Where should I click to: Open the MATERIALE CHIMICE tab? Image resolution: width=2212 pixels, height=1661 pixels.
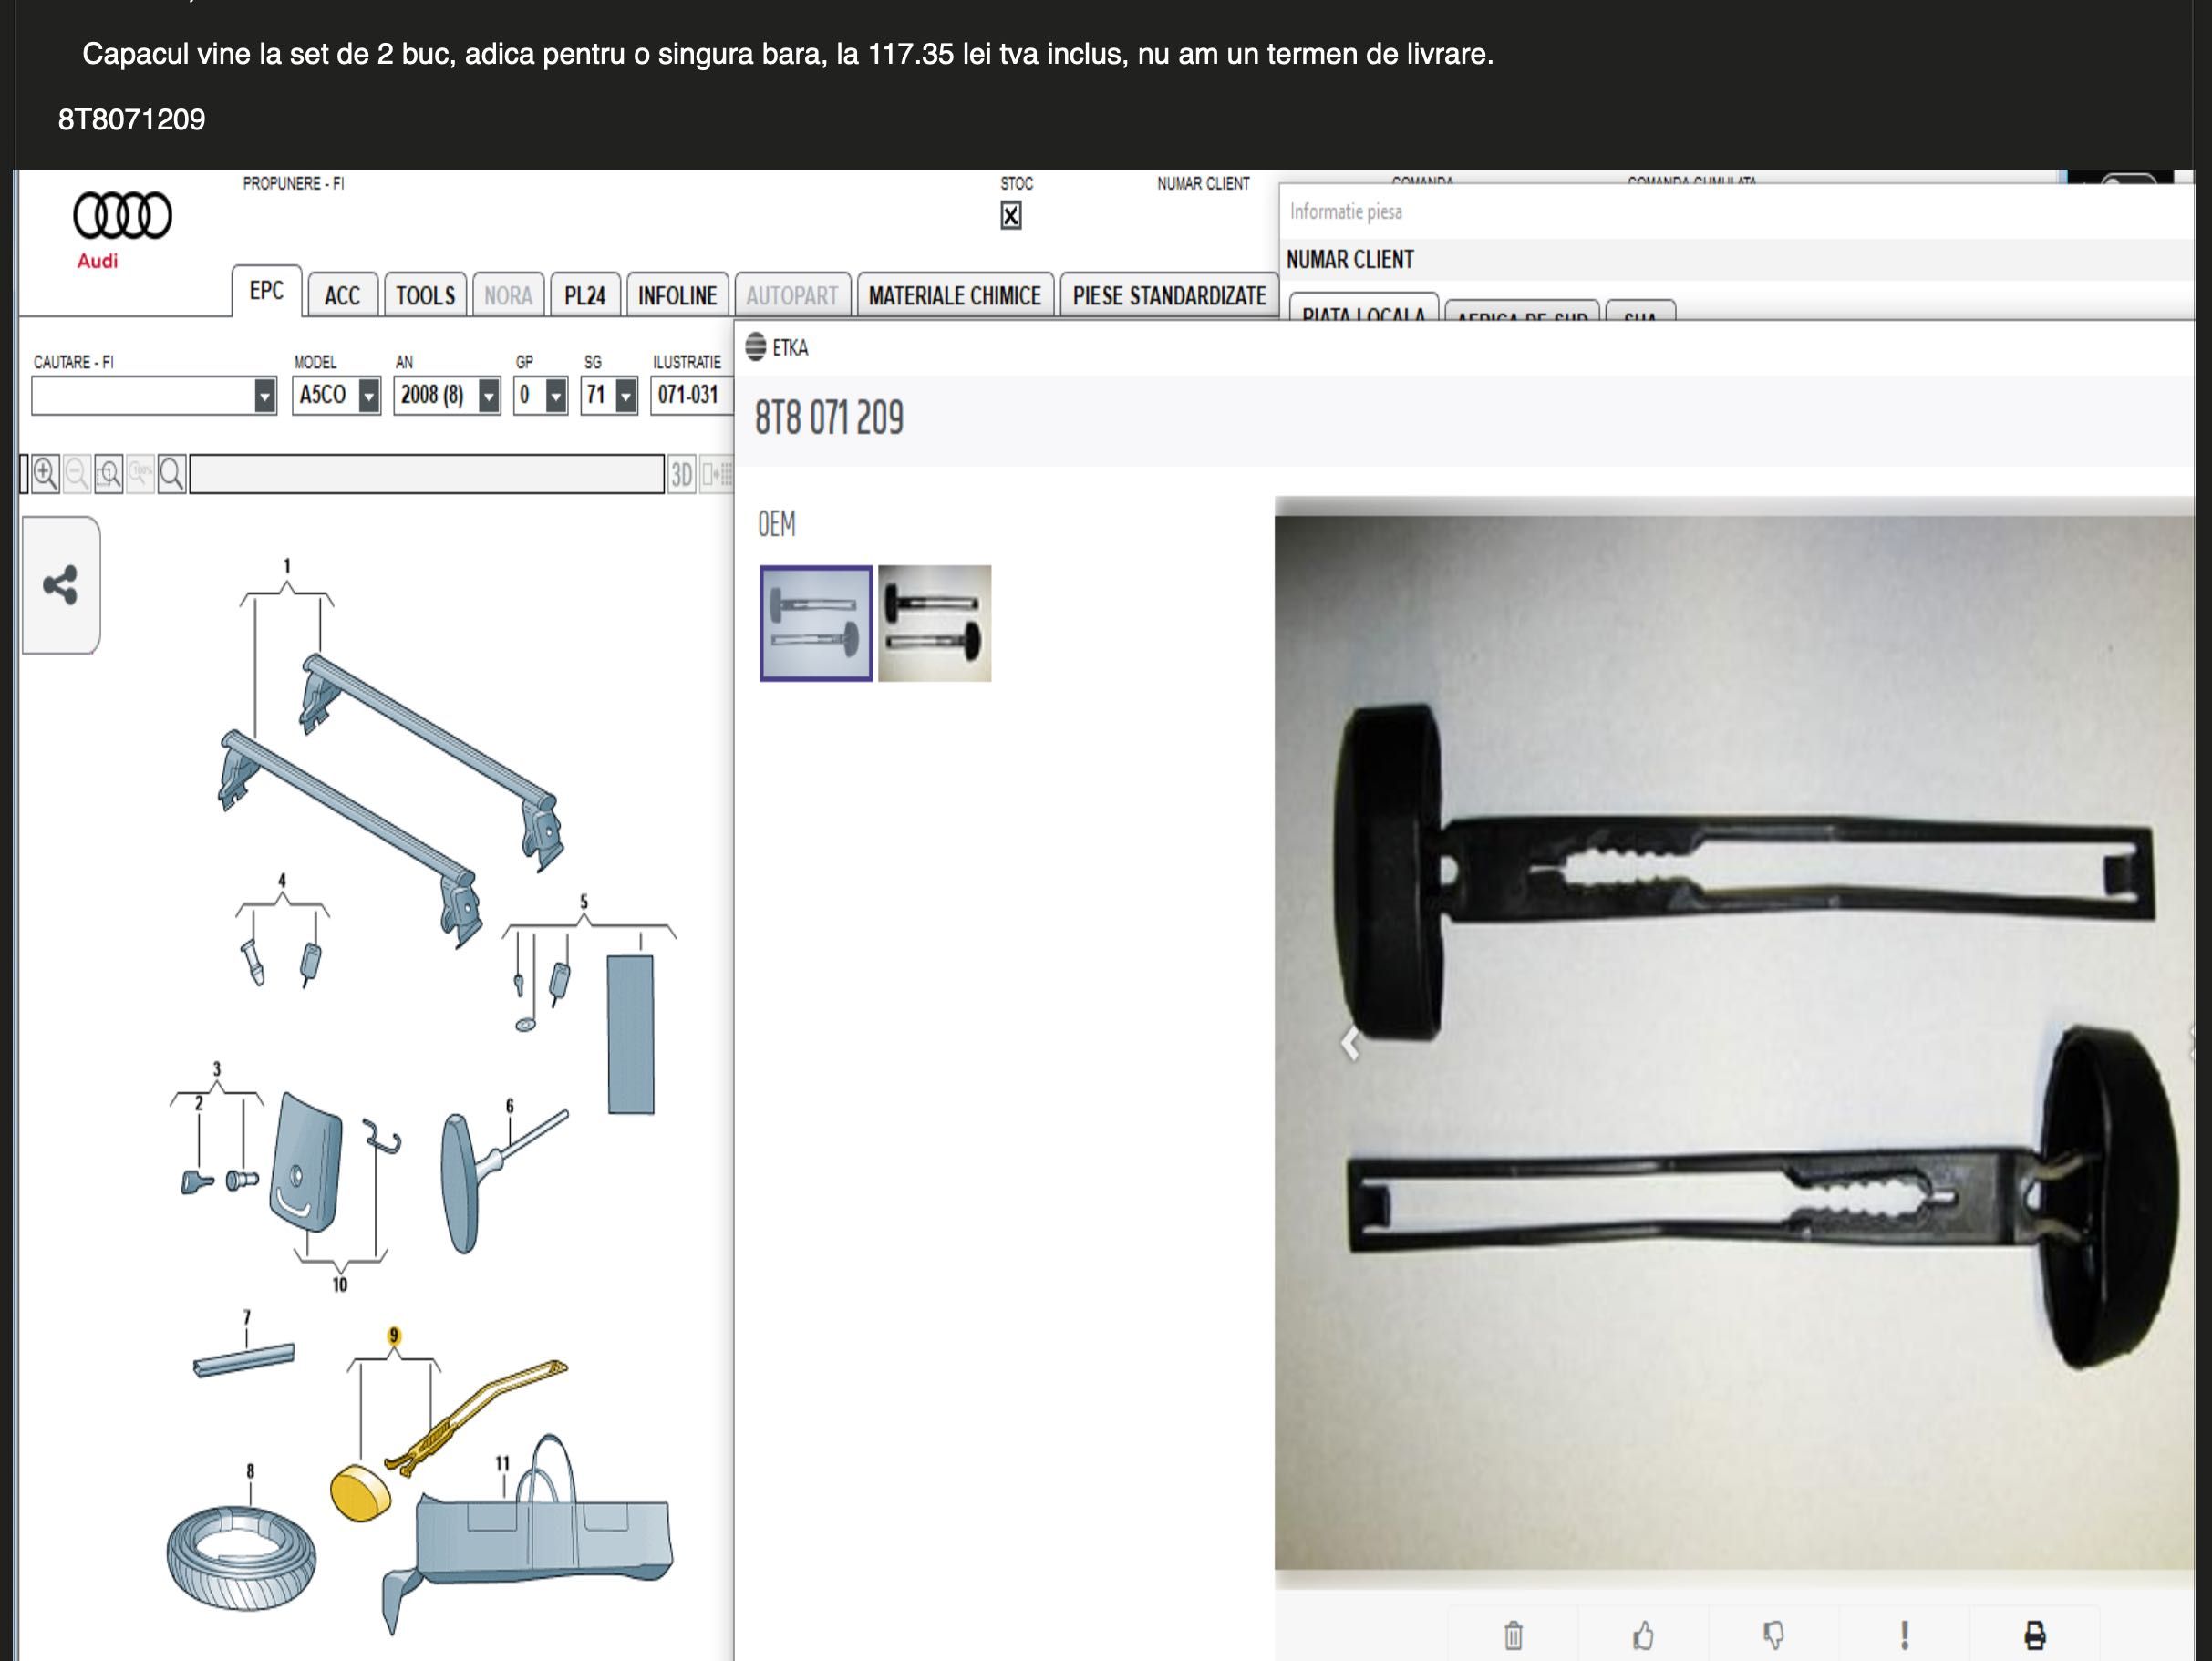[x=955, y=295]
